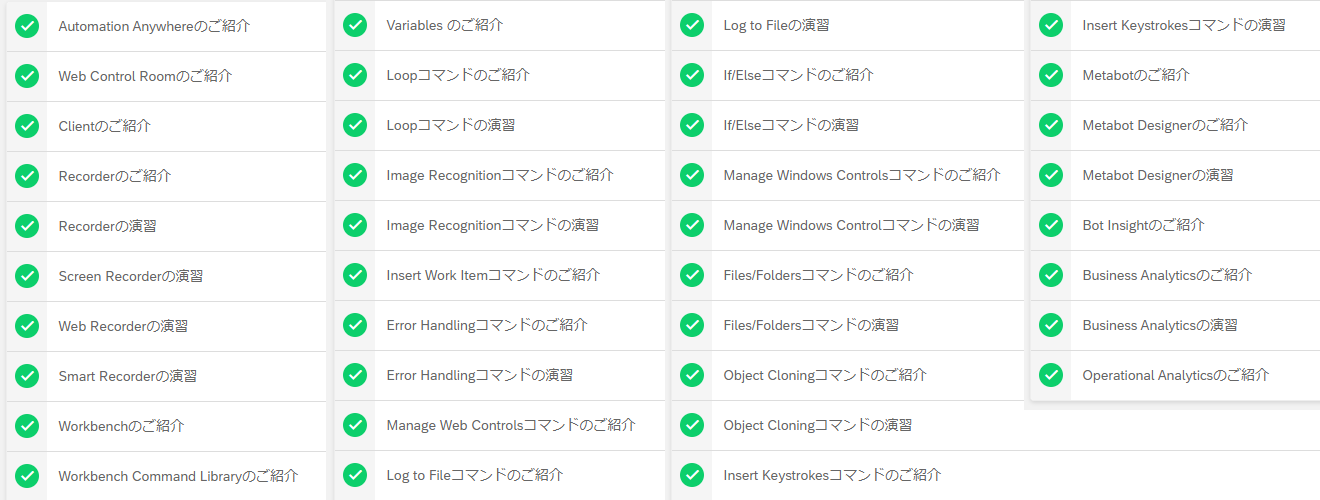The height and width of the screenshot is (500, 1320).
Task: Open If/Elseコマンドの演習 lesson
Action: tap(848, 125)
